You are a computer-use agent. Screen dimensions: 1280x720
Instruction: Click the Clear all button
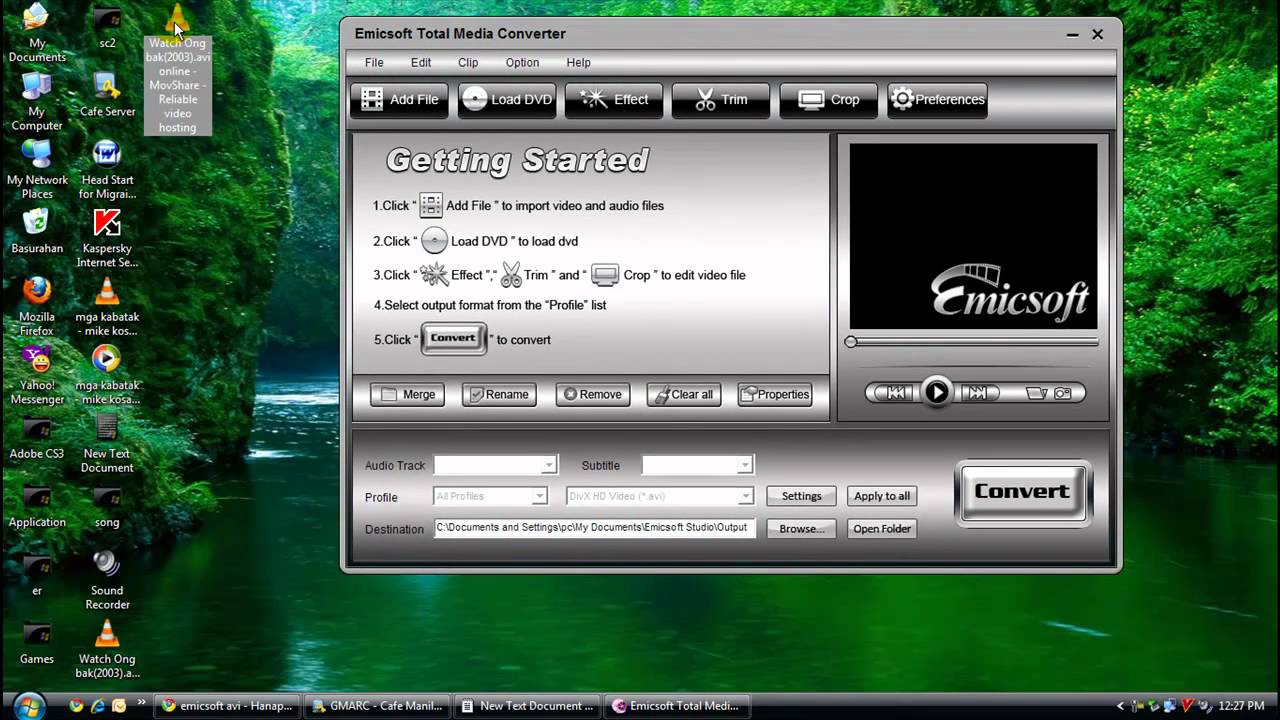point(684,394)
